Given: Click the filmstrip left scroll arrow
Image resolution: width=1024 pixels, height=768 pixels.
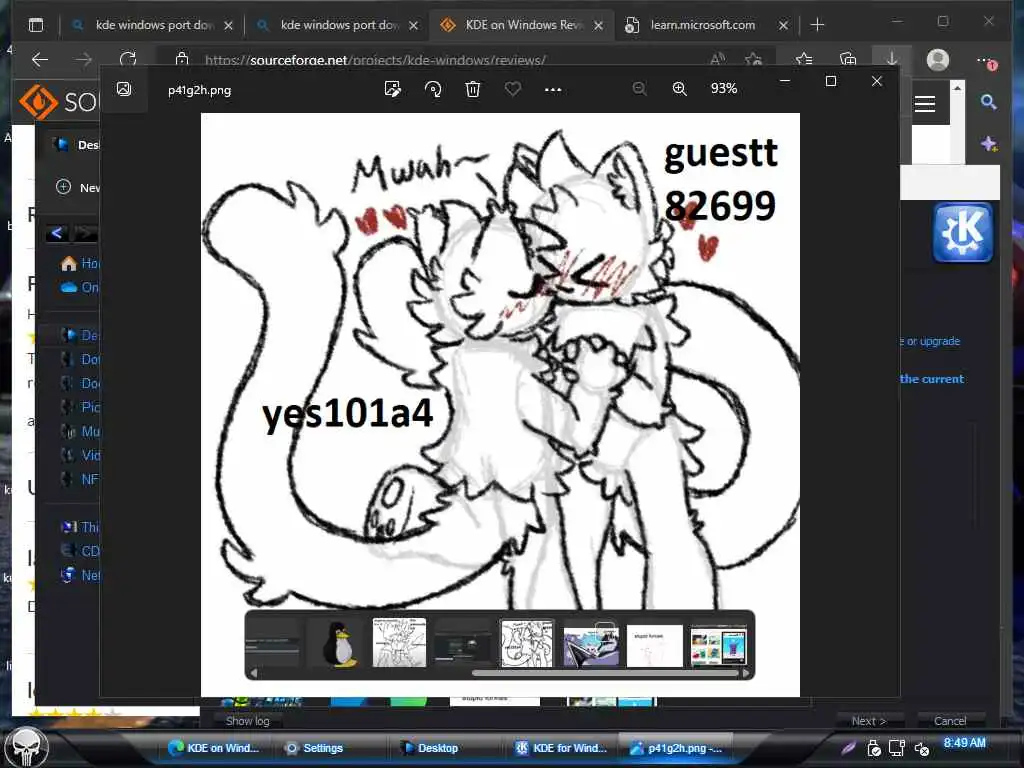Looking at the screenshot, I should [x=254, y=673].
